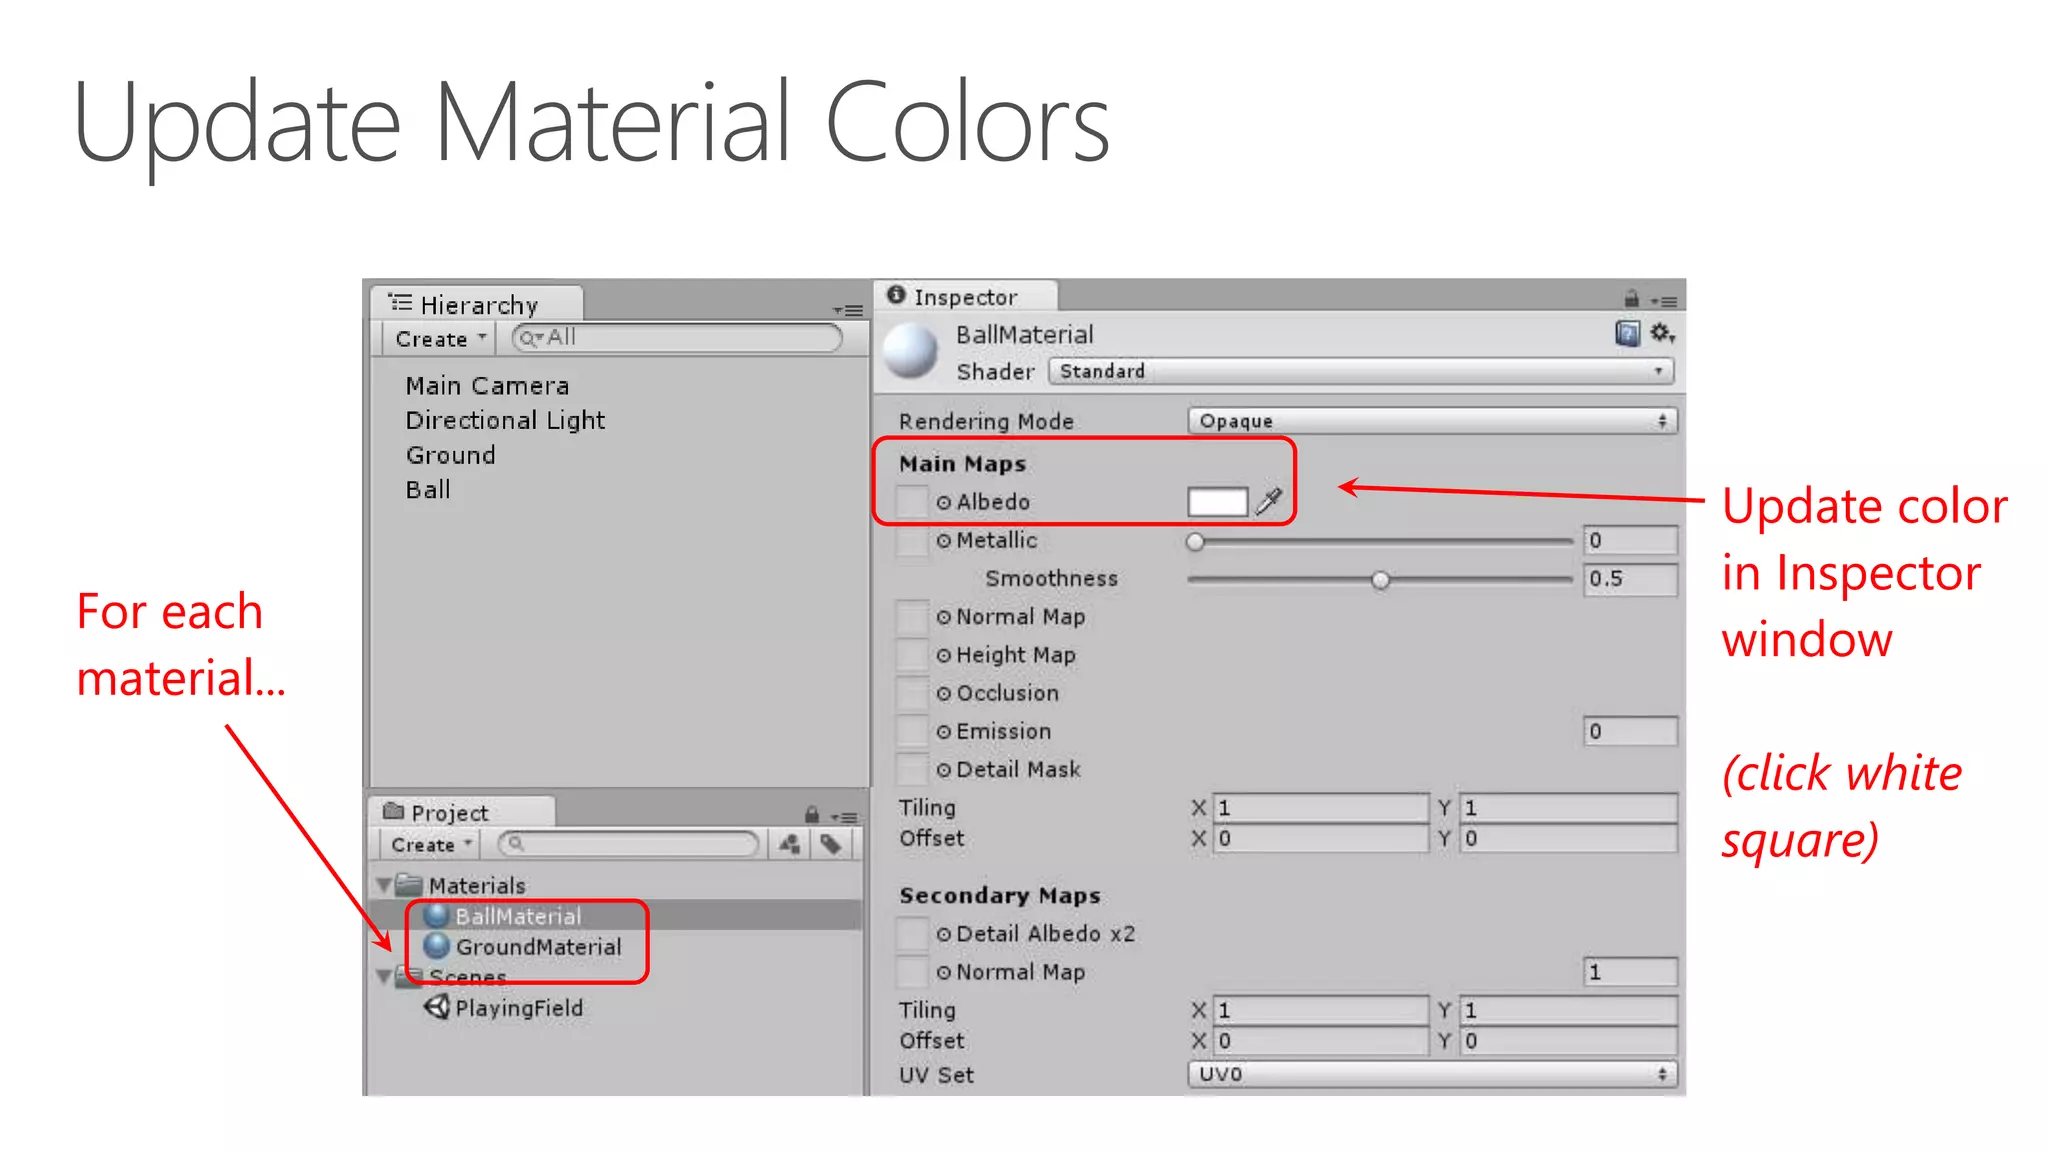Click the Emission value field
This screenshot has height=1152, width=2048.
(x=1630, y=732)
